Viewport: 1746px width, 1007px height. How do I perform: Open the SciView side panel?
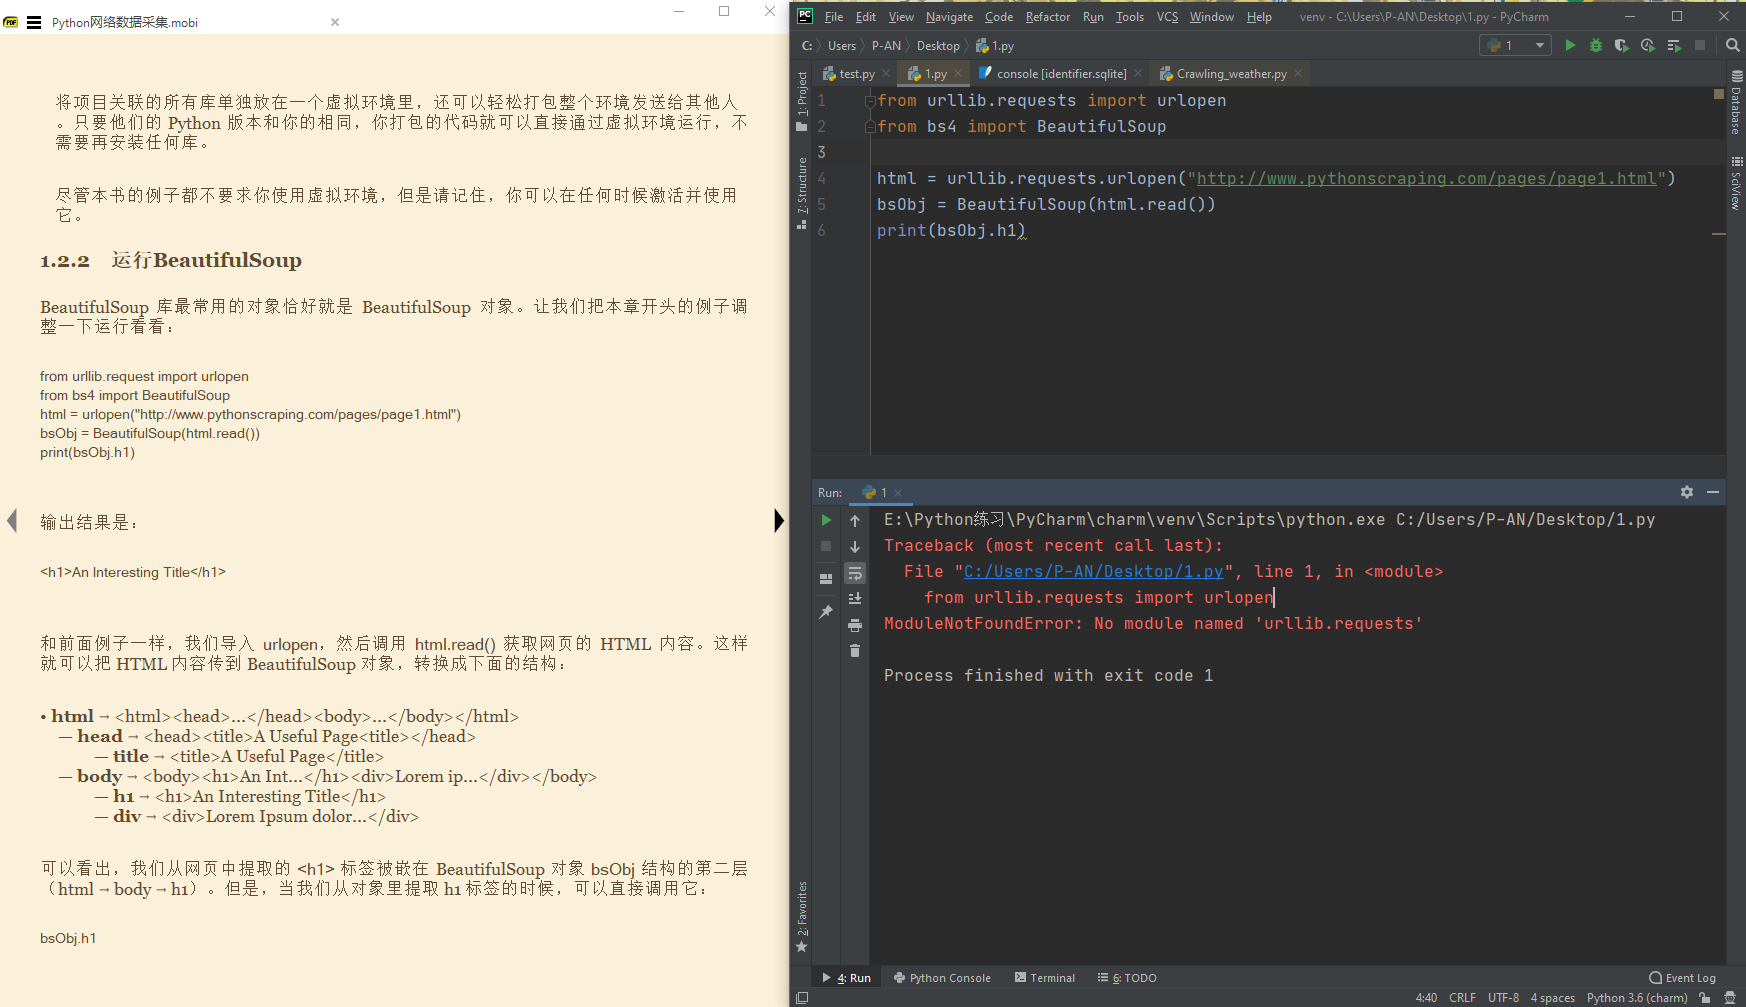[1736, 183]
